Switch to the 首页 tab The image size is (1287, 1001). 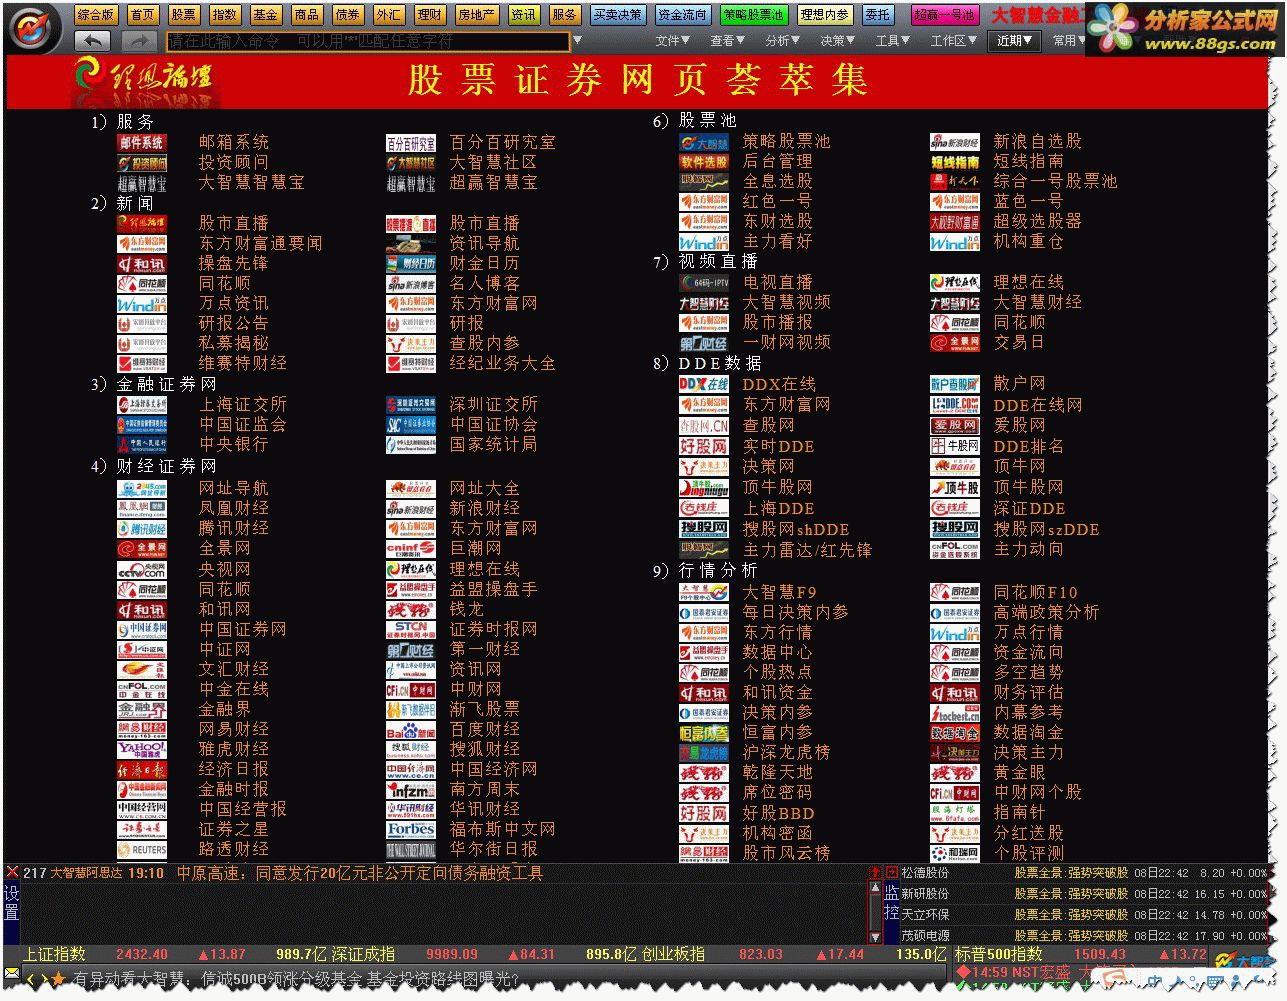click(143, 15)
